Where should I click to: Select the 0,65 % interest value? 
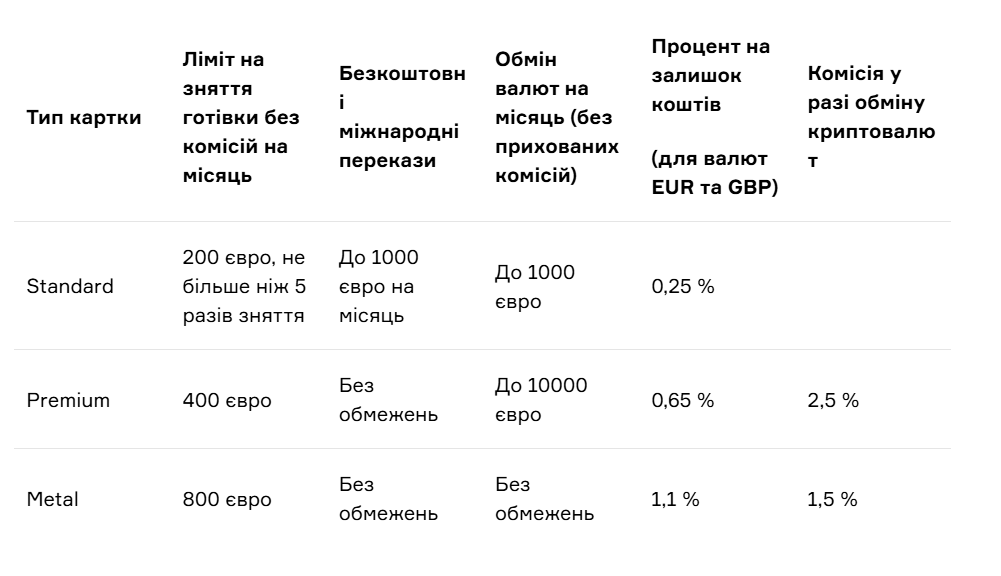click(682, 400)
